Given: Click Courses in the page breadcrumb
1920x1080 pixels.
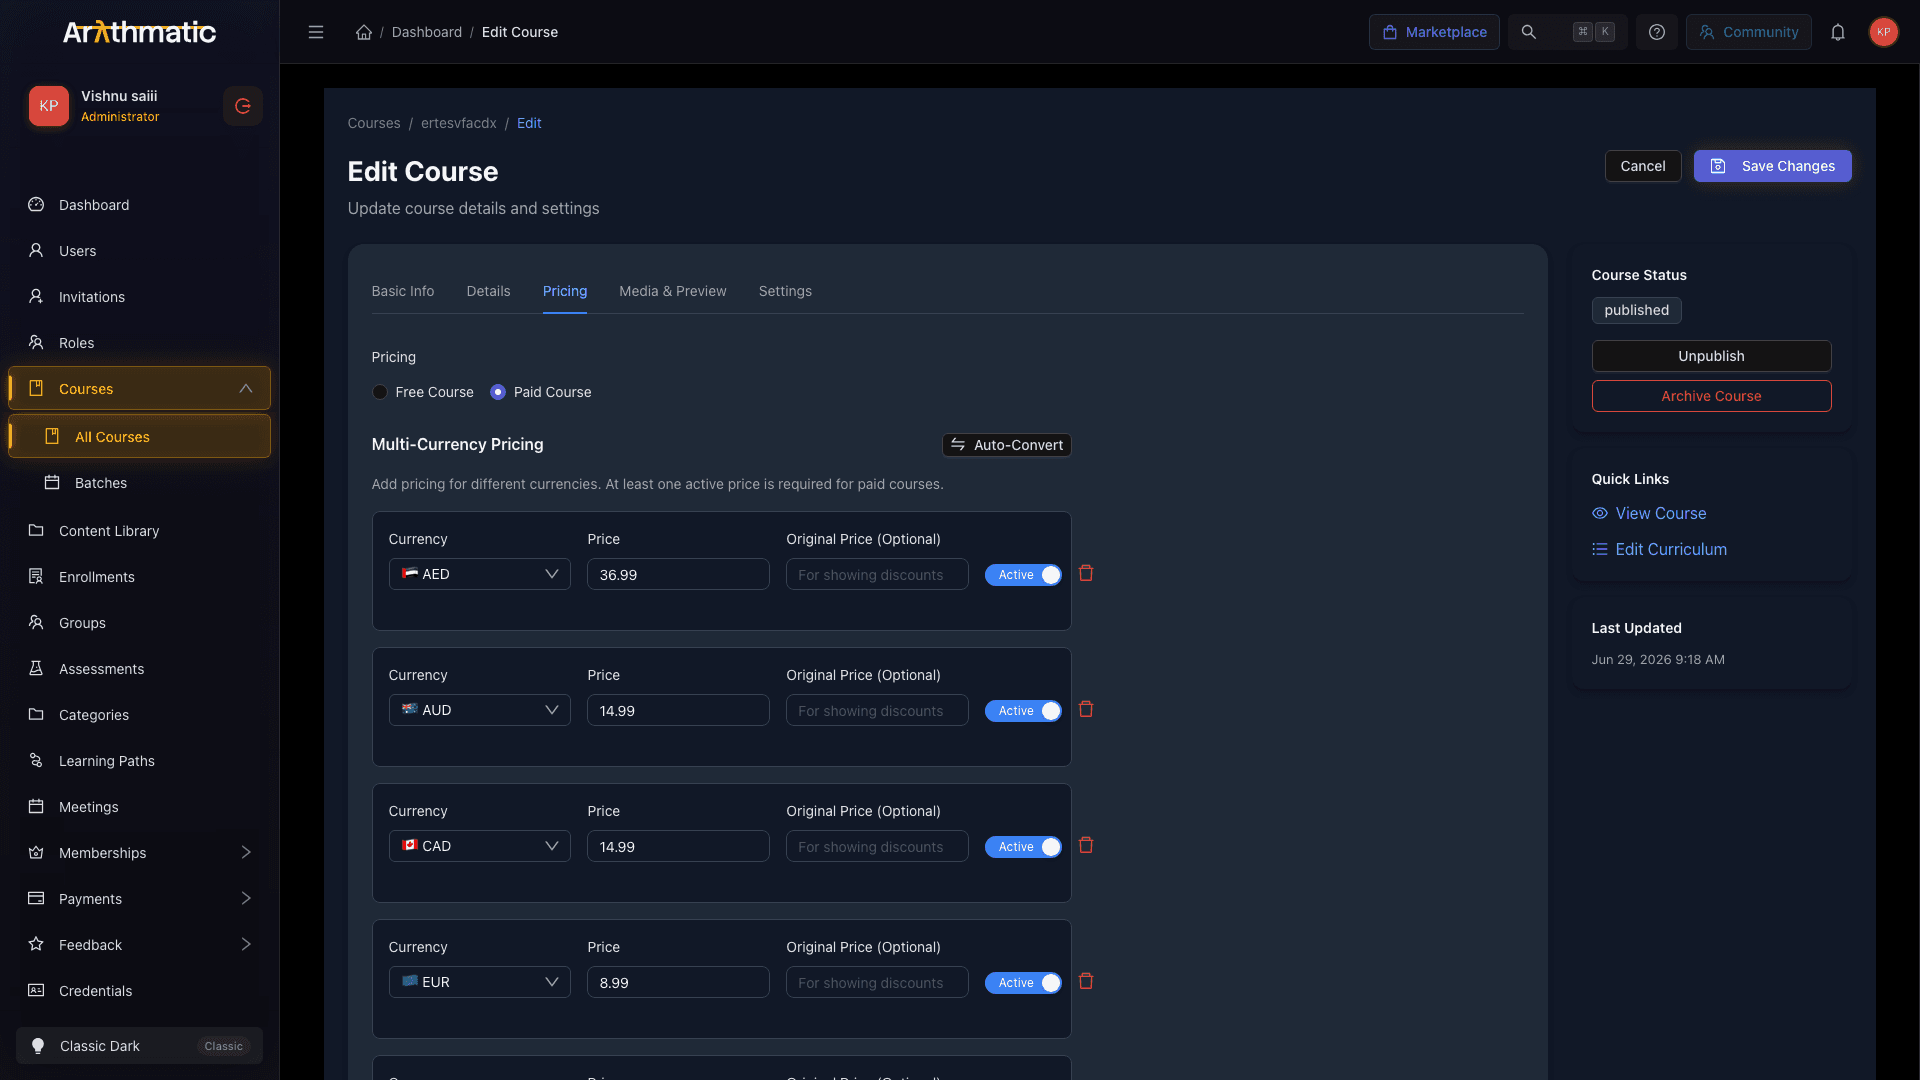Looking at the screenshot, I should pyautogui.click(x=374, y=123).
